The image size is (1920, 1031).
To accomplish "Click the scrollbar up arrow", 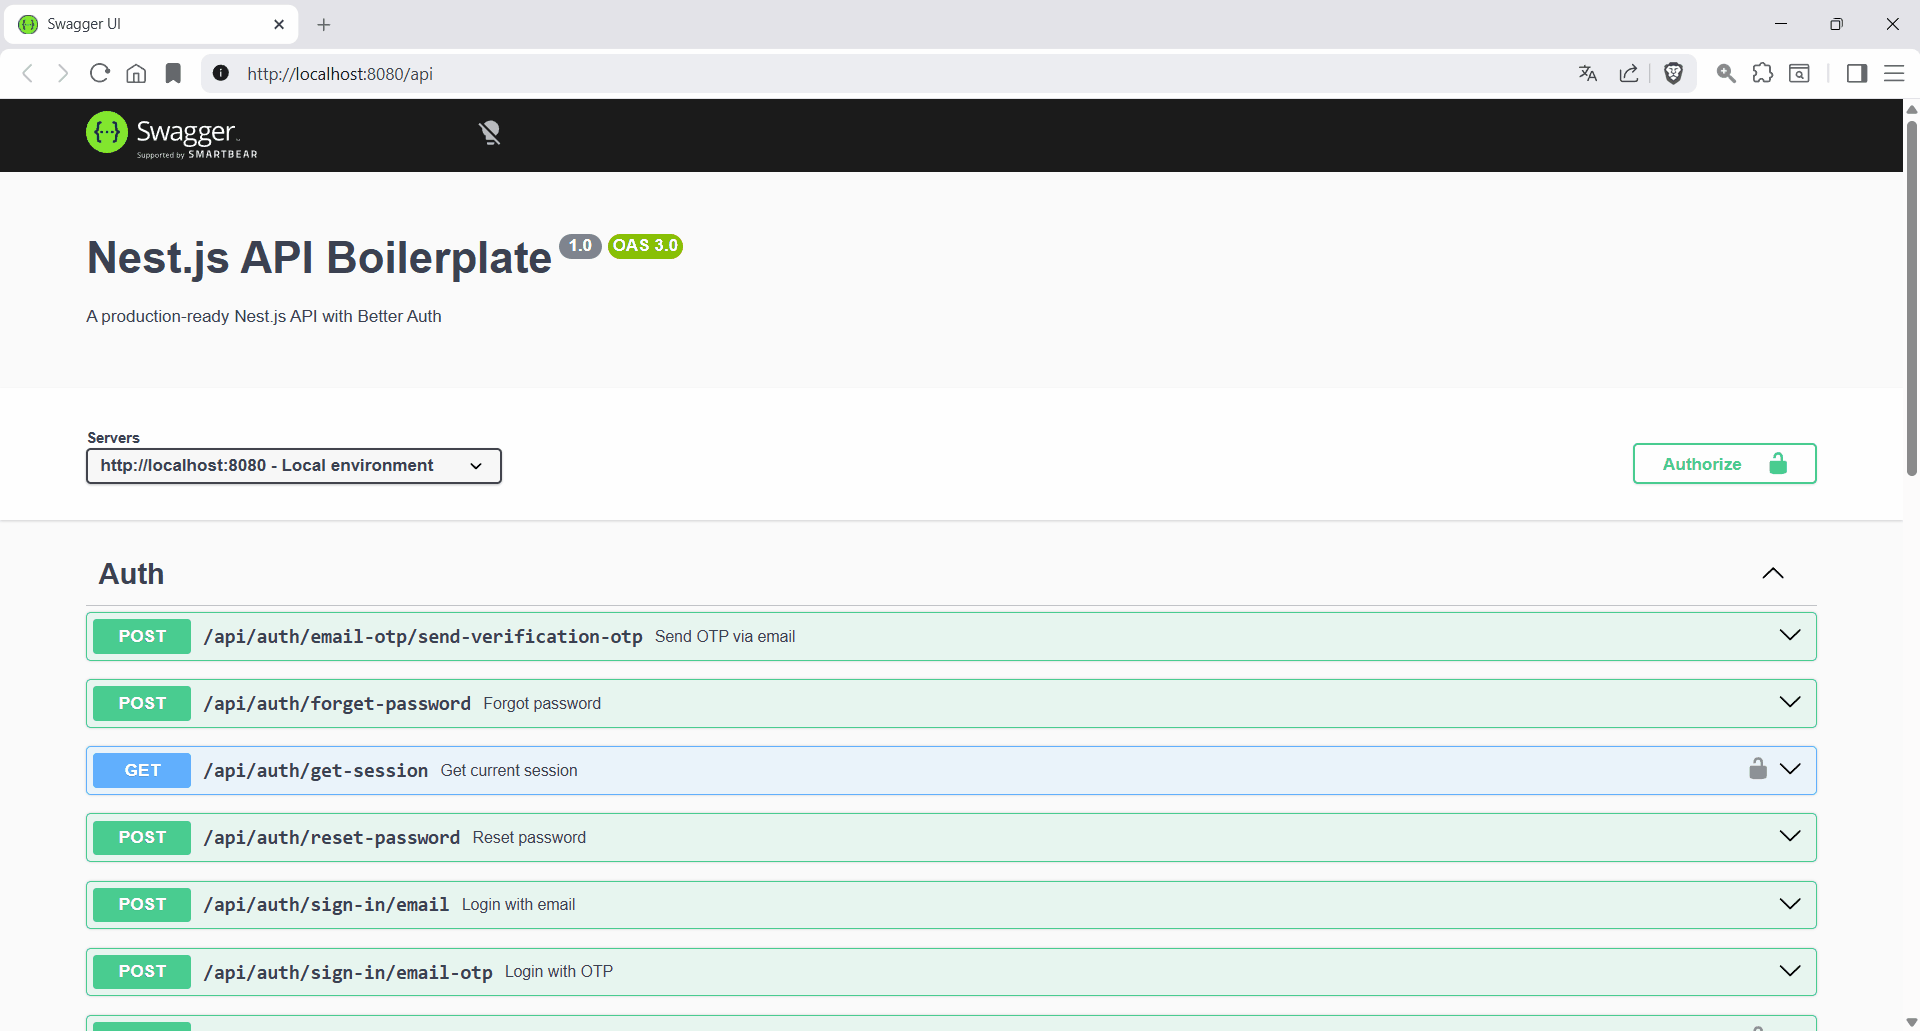I will [1911, 109].
